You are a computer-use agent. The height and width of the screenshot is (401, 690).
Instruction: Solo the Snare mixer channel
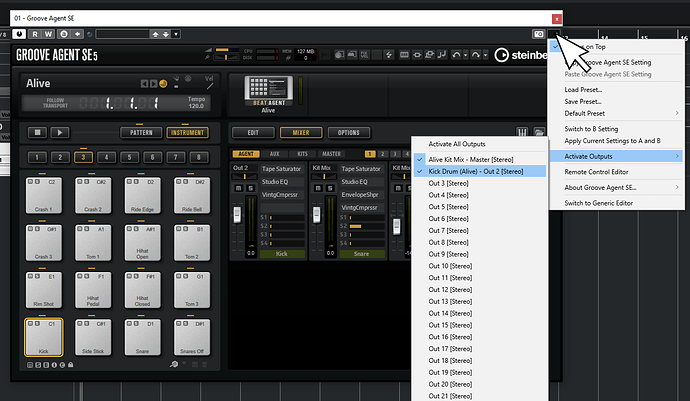click(330, 188)
